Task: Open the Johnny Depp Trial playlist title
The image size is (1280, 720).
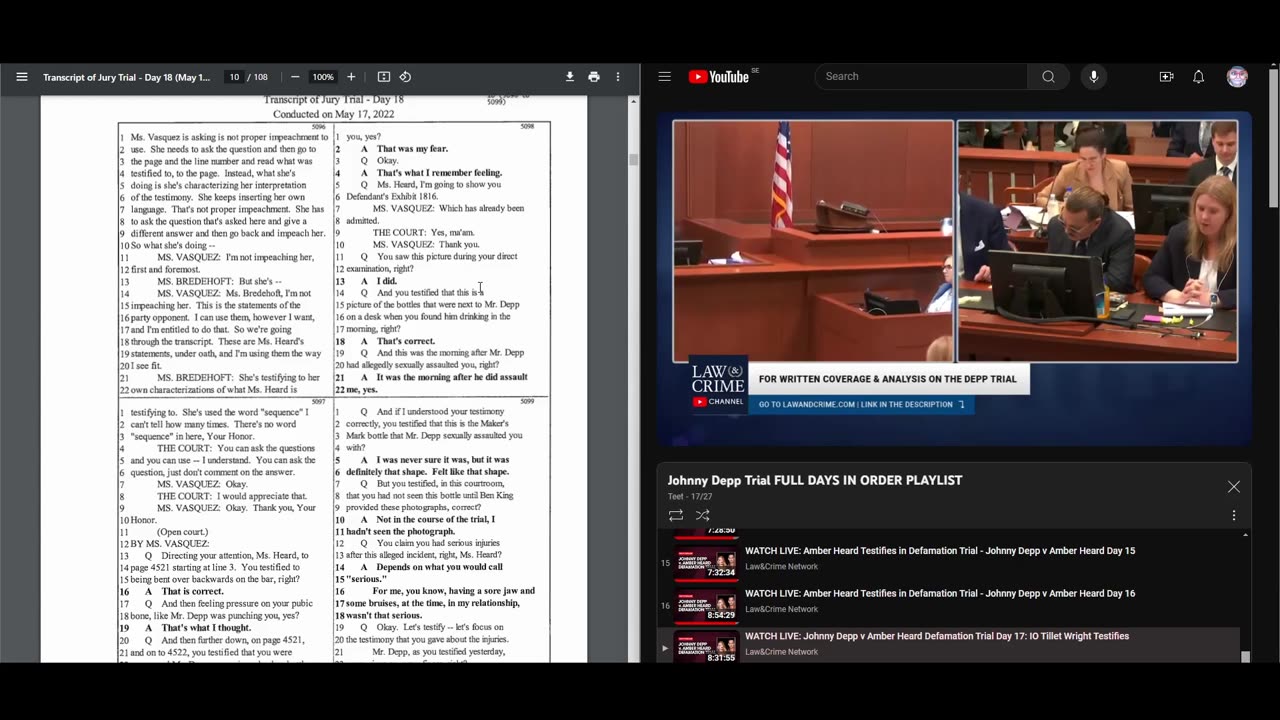Action: (815, 481)
